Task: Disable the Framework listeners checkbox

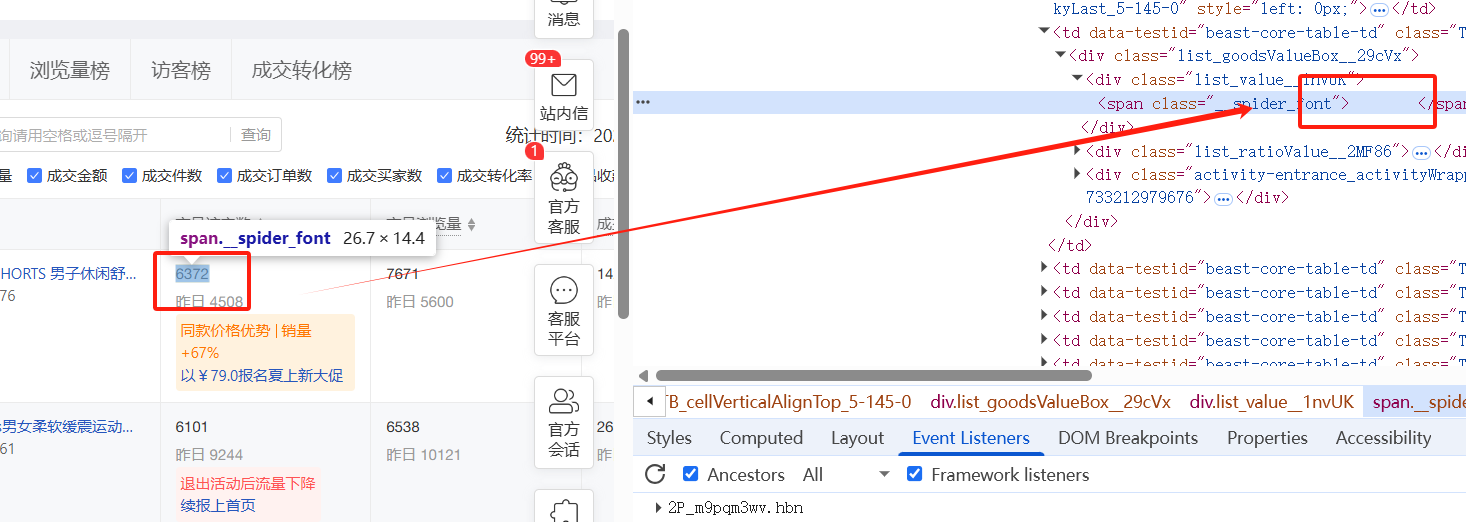Action: [914, 474]
